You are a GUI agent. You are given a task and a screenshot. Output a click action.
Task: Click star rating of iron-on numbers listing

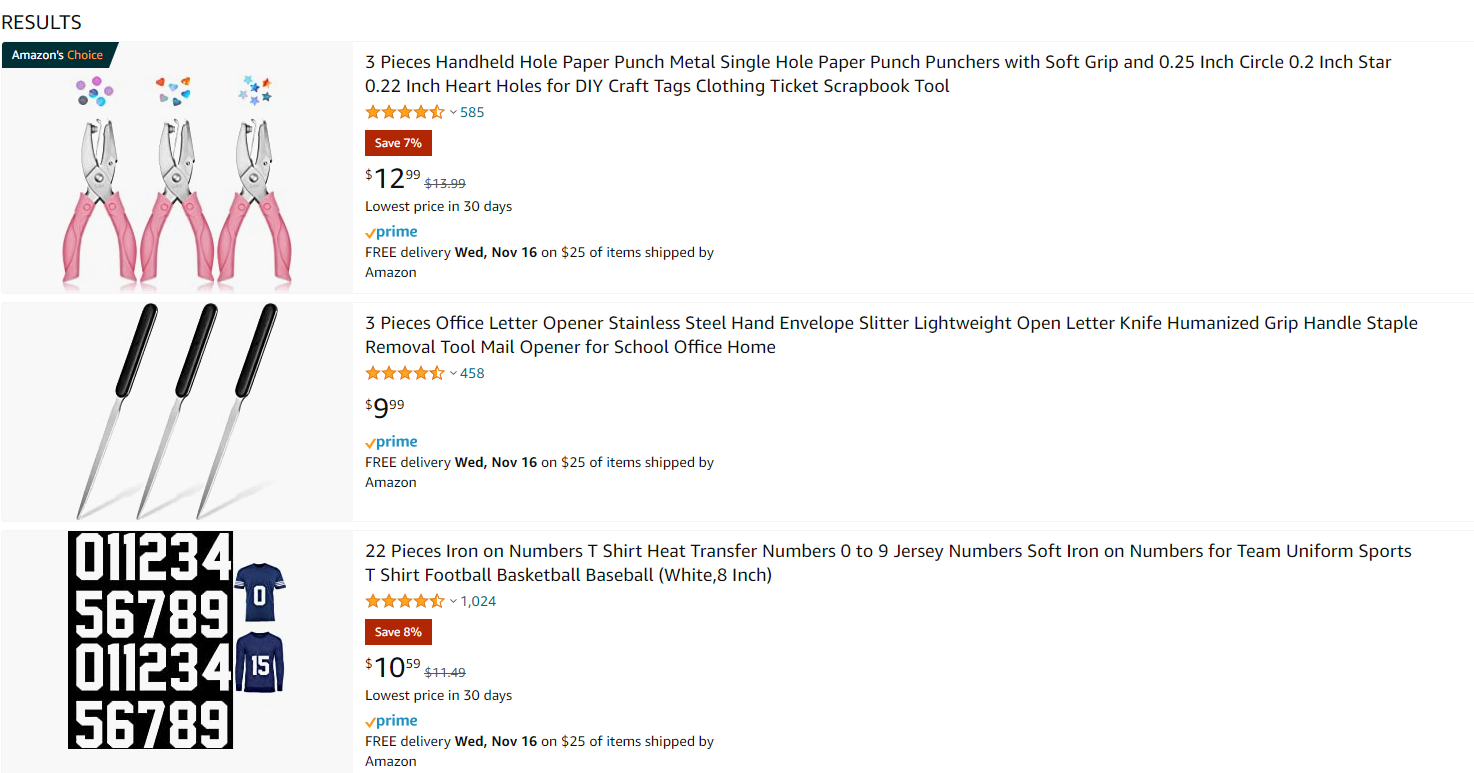(x=405, y=601)
